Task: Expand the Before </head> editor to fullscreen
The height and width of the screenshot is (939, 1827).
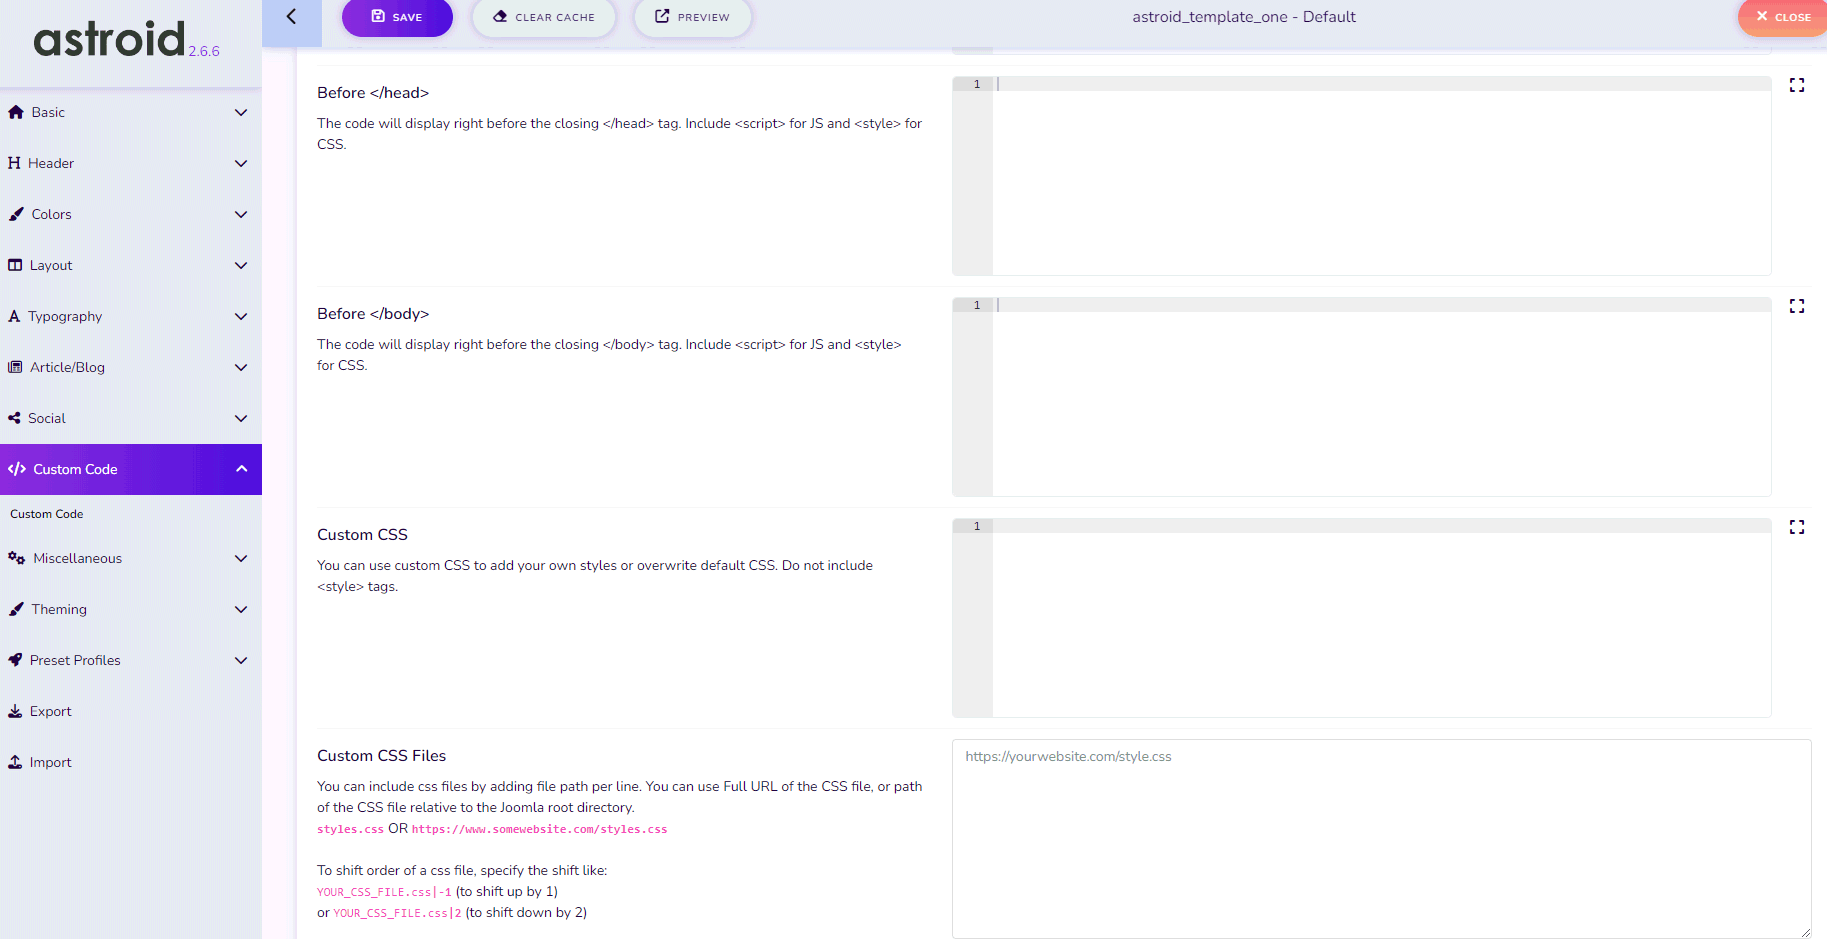Action: [x=1796, y=85]
